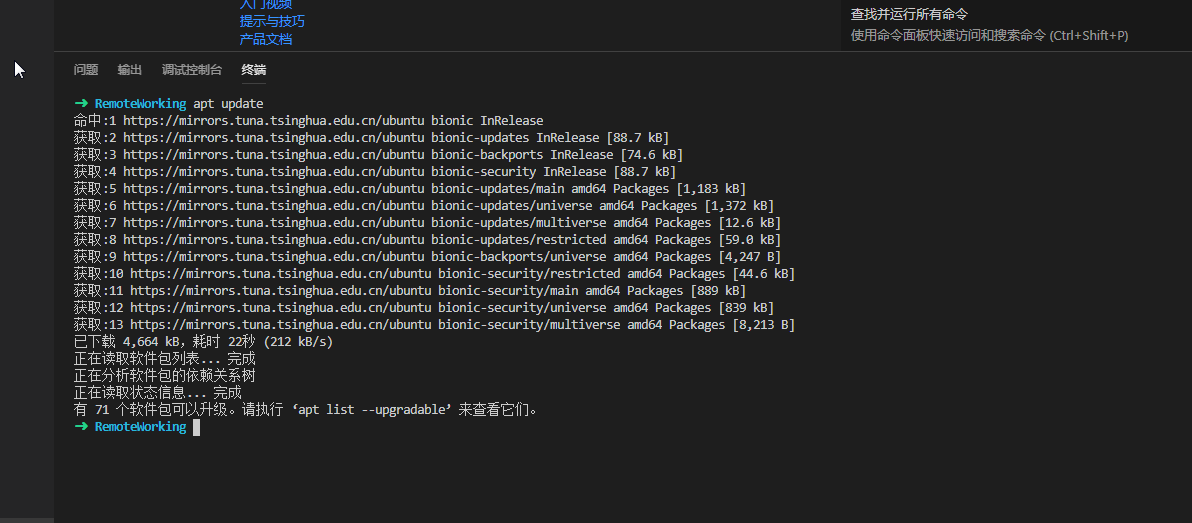1192x523 pixels.
Task: Click the green arrow on the last prompt
Action: tap(81, 427)
